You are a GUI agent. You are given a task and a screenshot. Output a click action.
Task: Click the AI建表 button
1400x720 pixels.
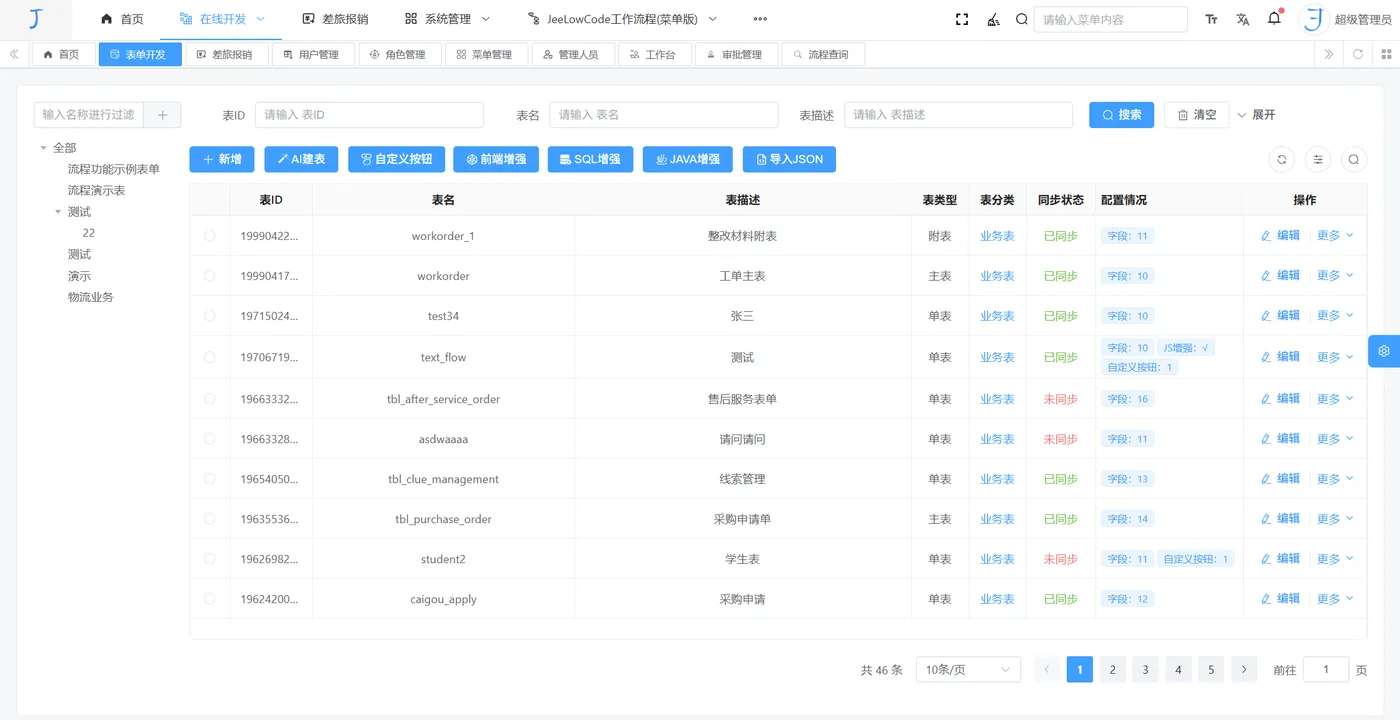tap(301, 159)
